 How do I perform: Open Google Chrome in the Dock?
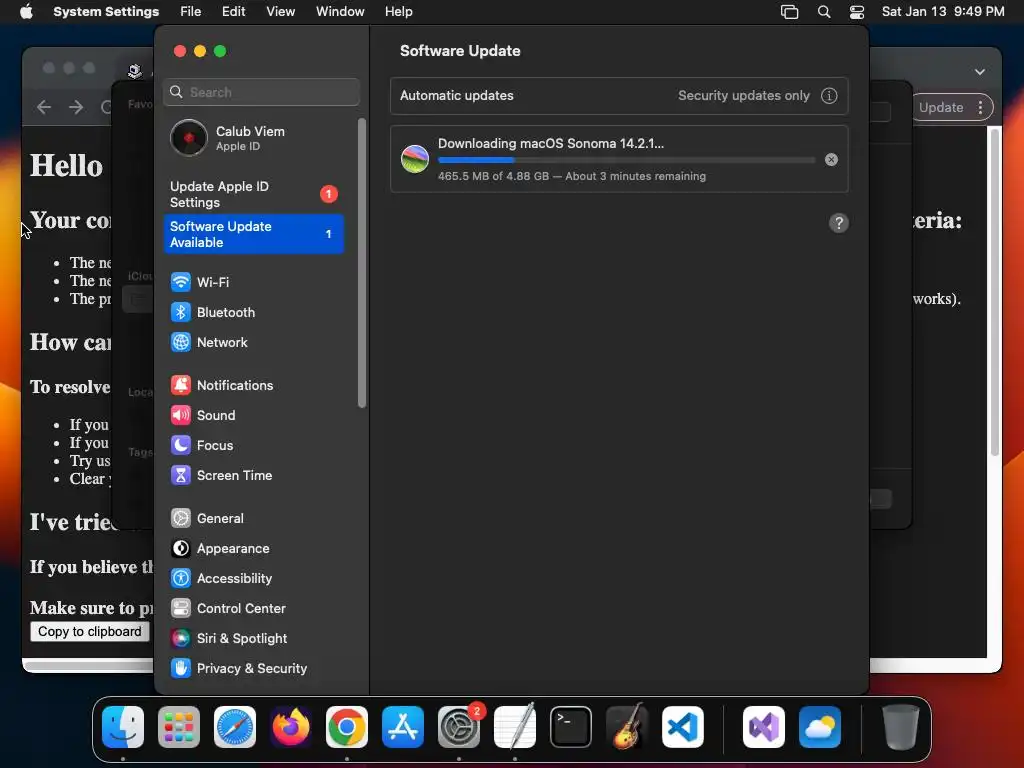347,727
